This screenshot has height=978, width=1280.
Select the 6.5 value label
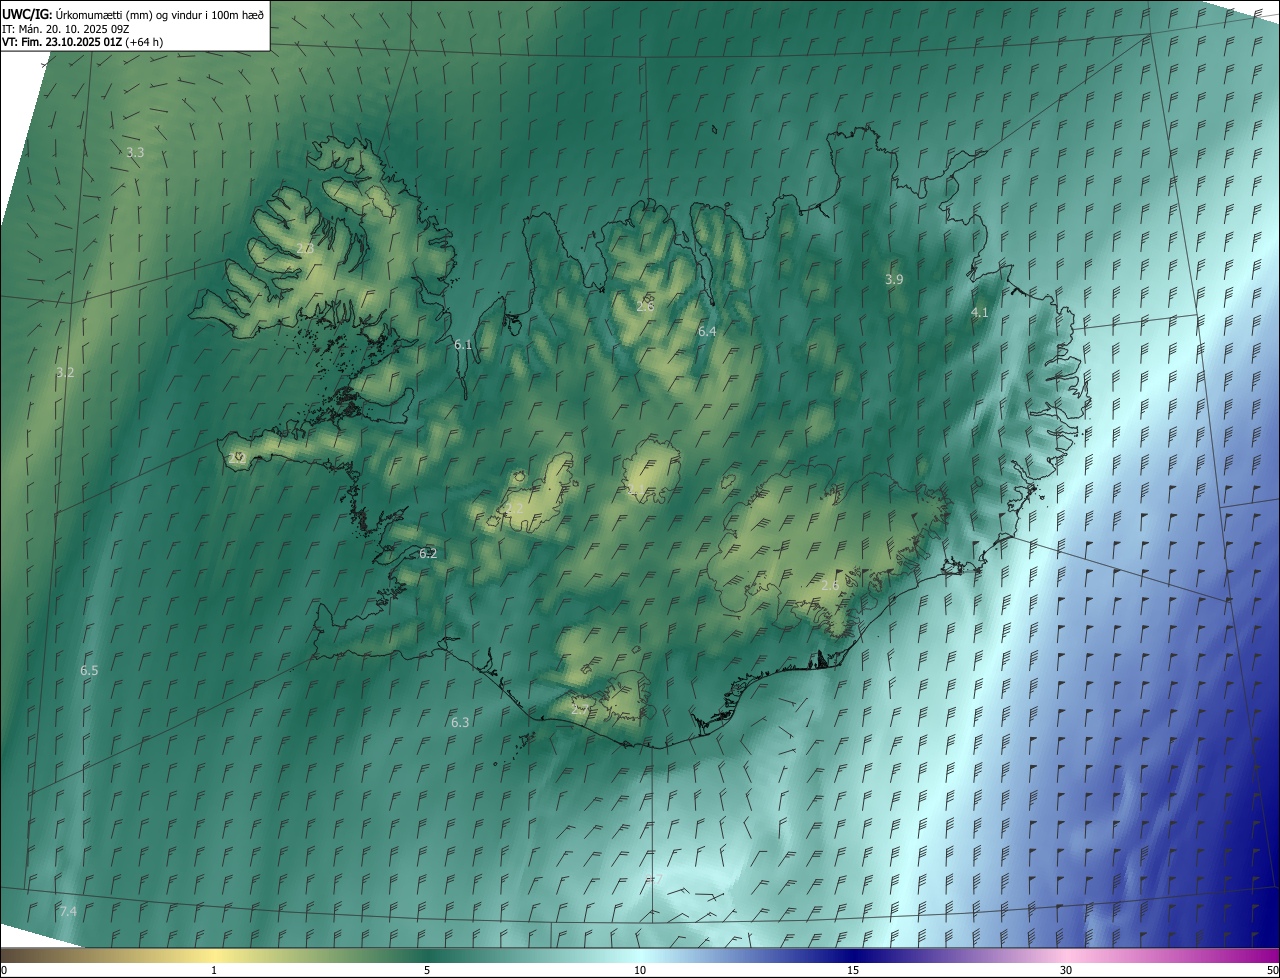[89, 670]
